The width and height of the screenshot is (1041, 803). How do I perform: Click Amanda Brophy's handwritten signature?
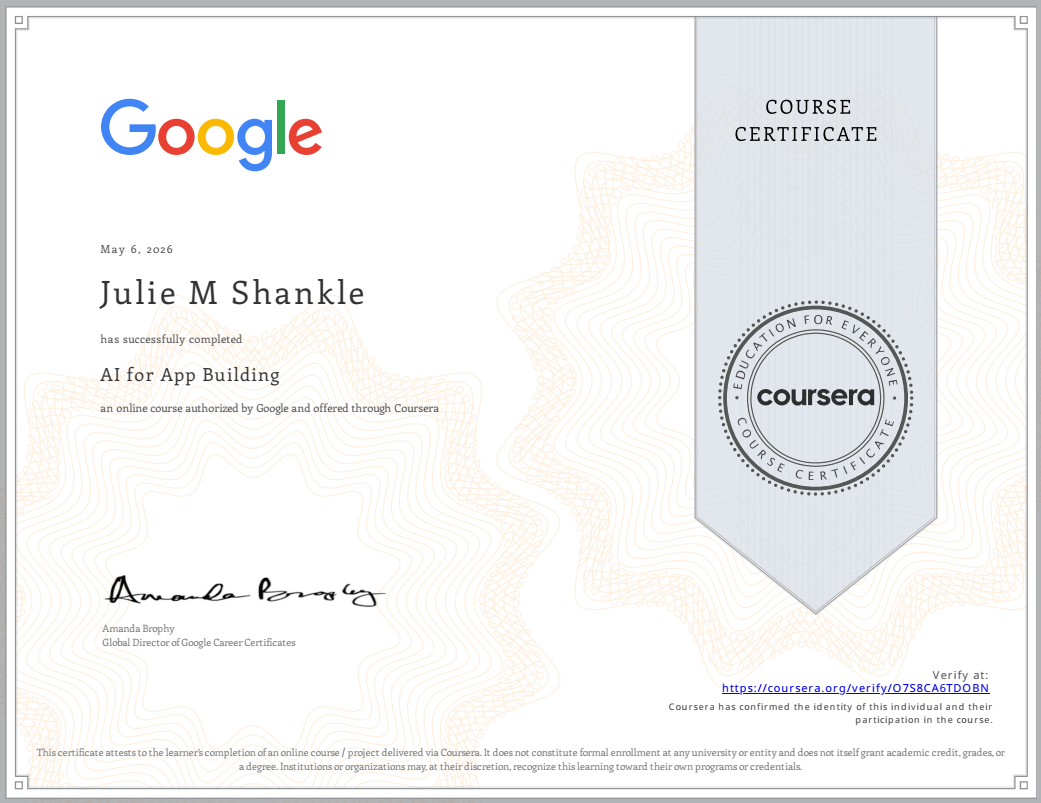tap(244, 591)
